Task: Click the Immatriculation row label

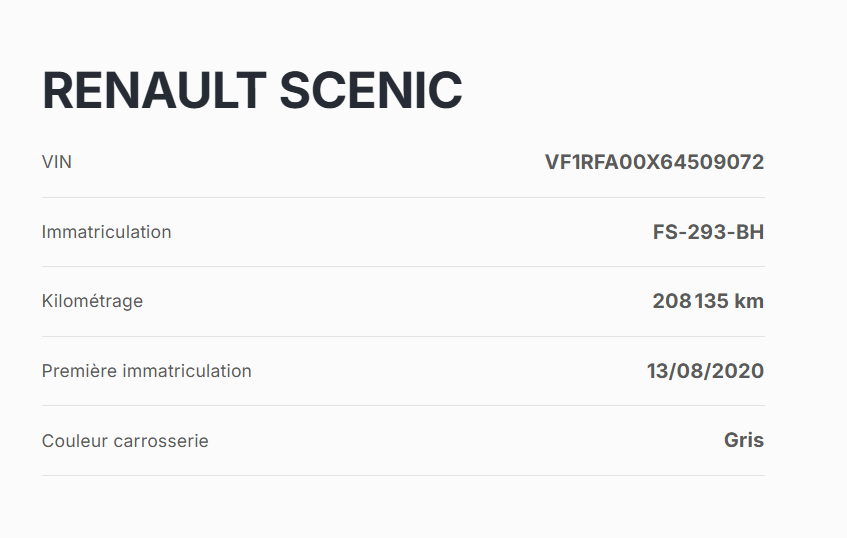Action: click(x=106, y=232)
